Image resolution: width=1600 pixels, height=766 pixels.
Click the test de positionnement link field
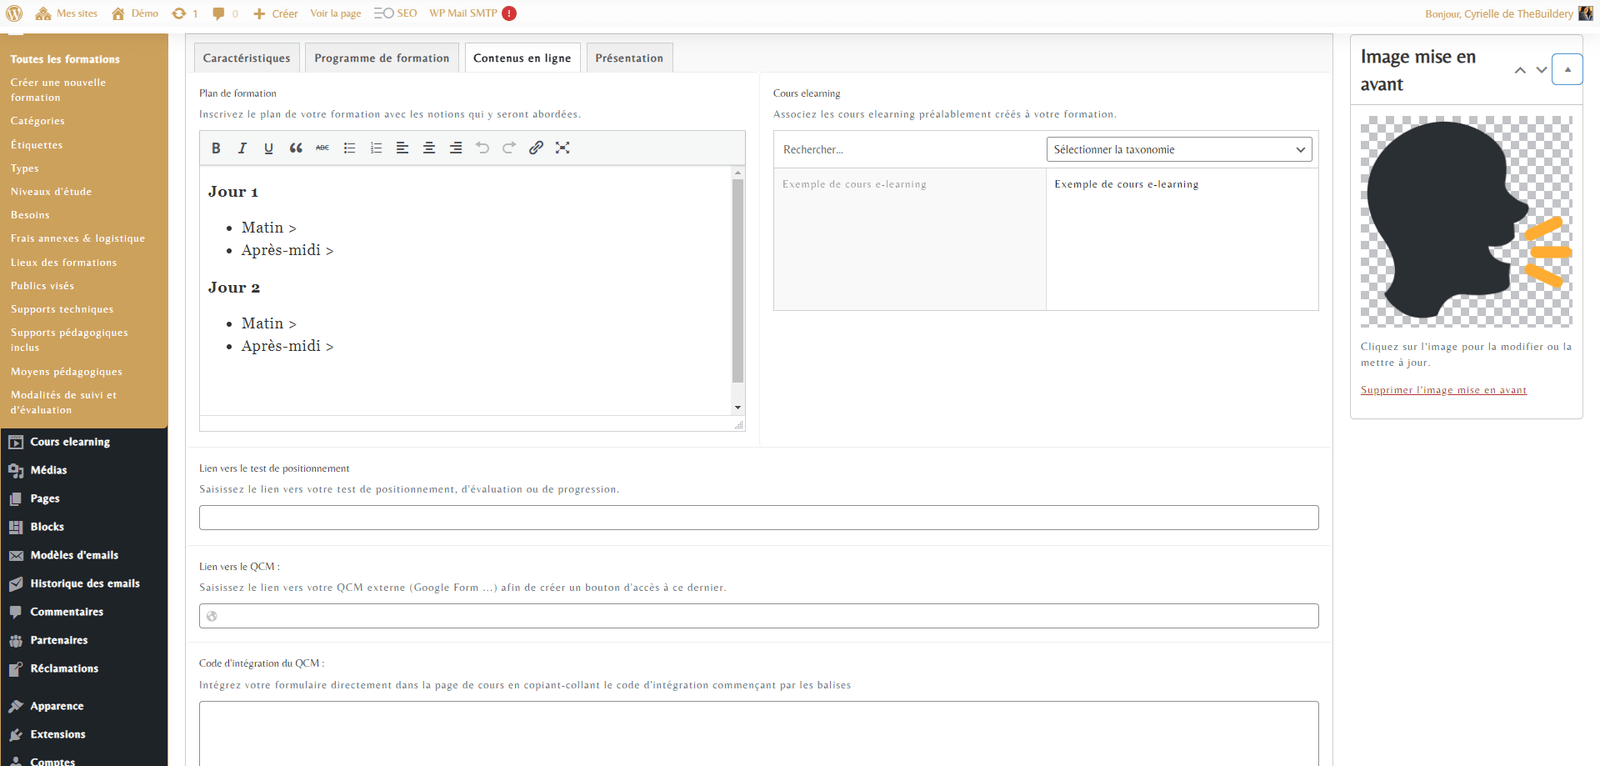pos(759,518)
